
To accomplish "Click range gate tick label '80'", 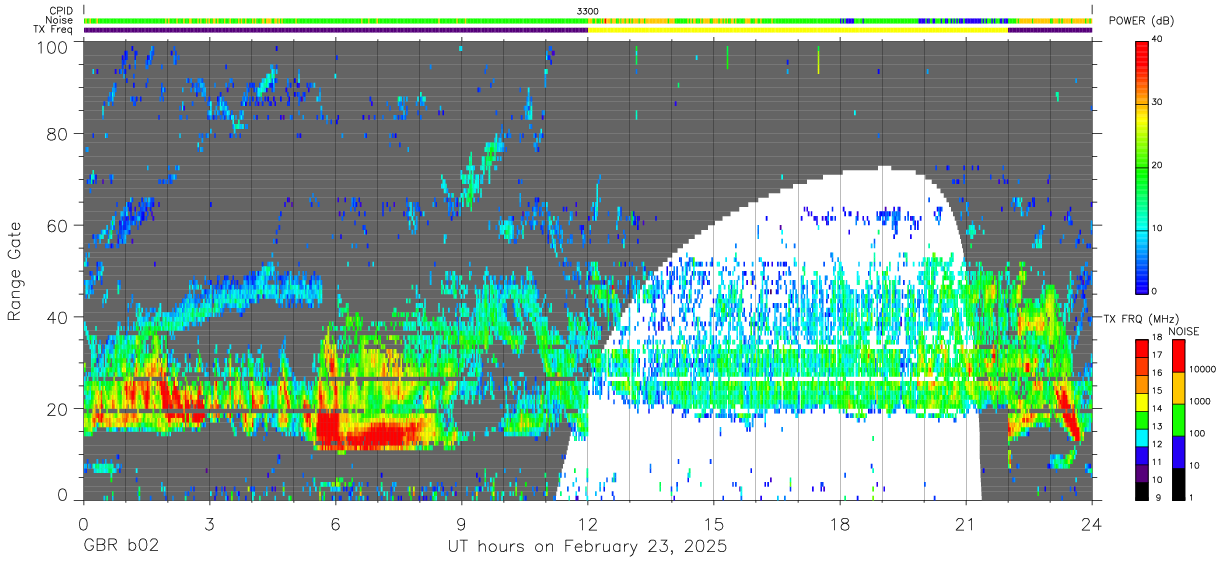I will 58,134.
